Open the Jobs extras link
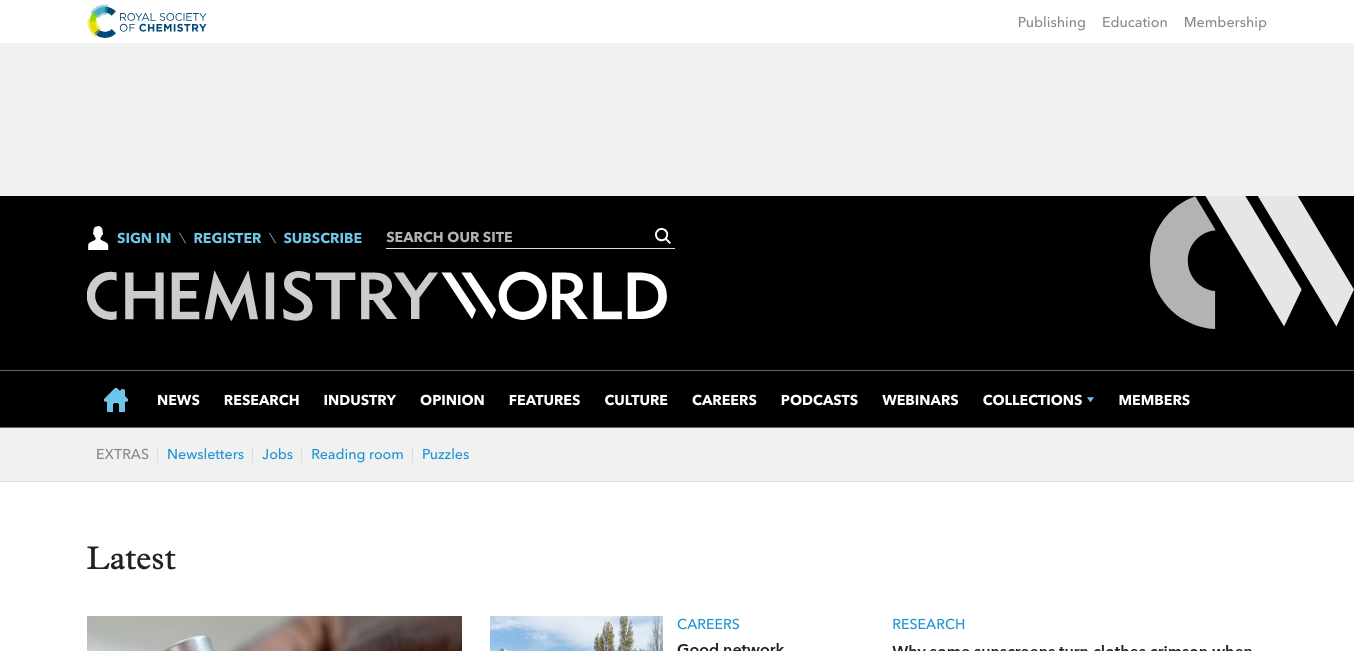1366x651 pixels. pos(277,454)
